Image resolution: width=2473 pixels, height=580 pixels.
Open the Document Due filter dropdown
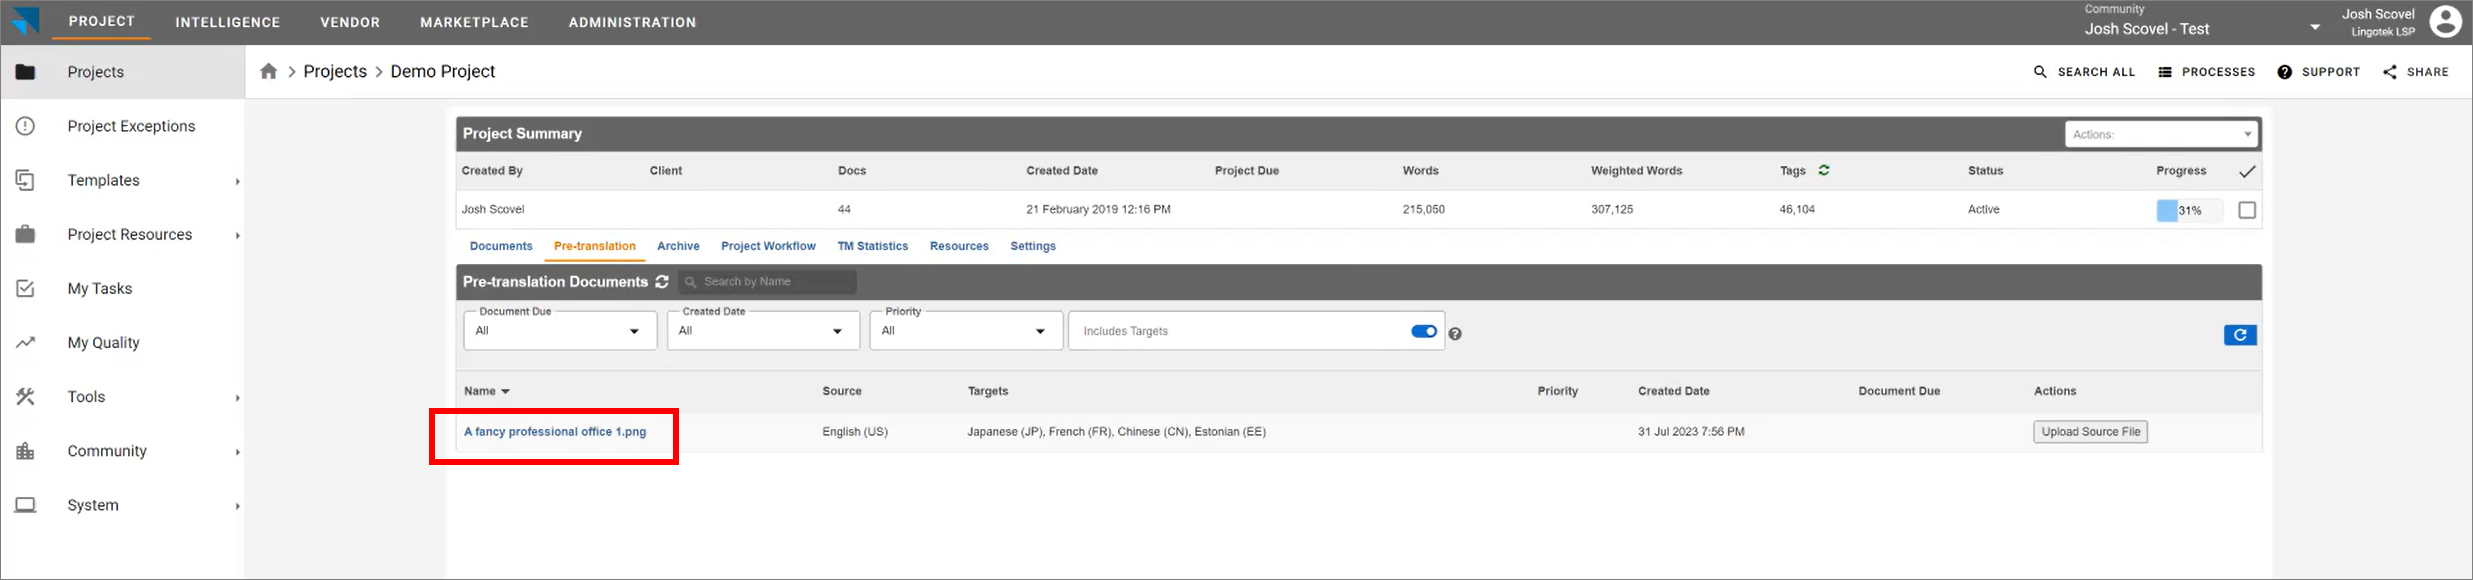tap(560, 331)
